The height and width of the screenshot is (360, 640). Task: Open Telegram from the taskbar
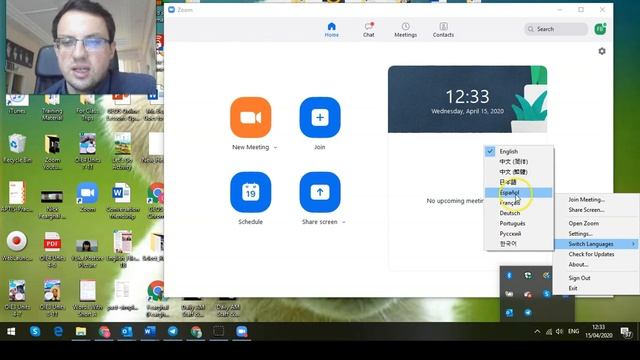[173, 331]
